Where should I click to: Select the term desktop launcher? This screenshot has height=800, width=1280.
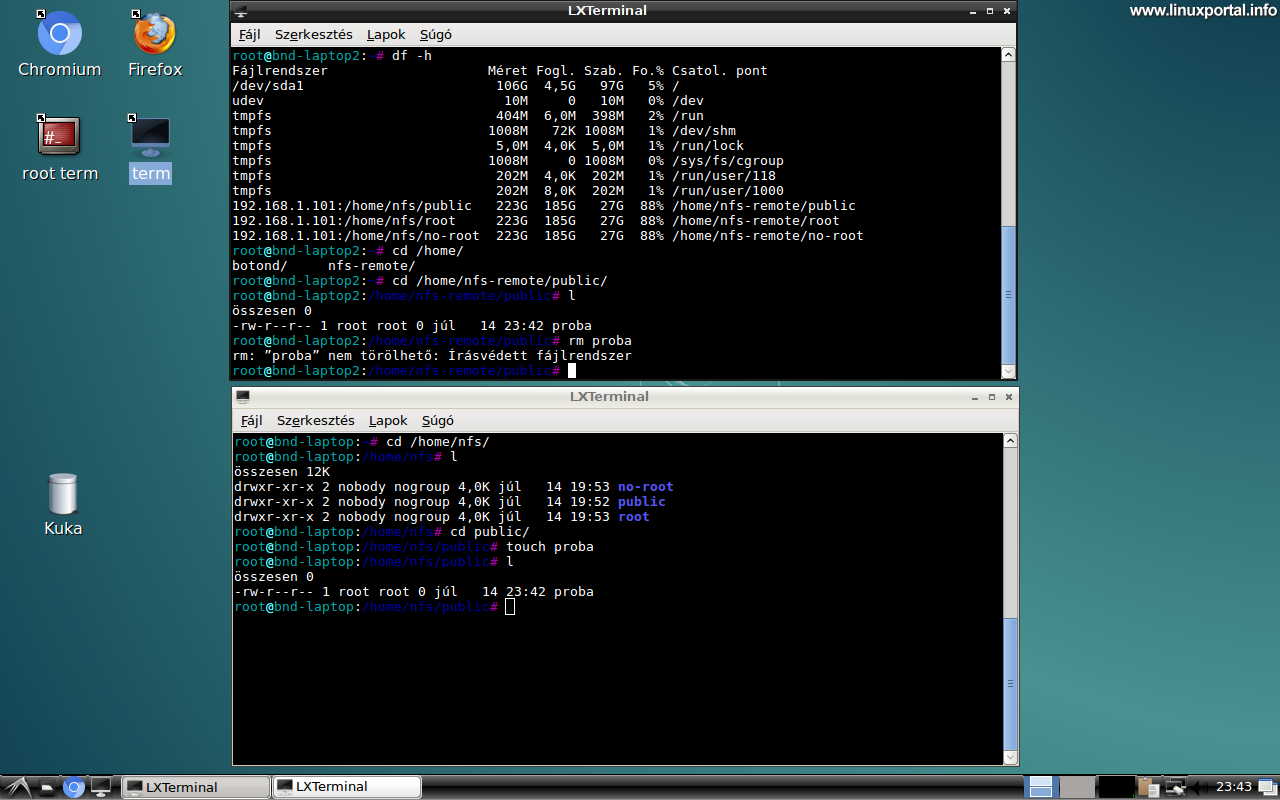pos(151,147)
